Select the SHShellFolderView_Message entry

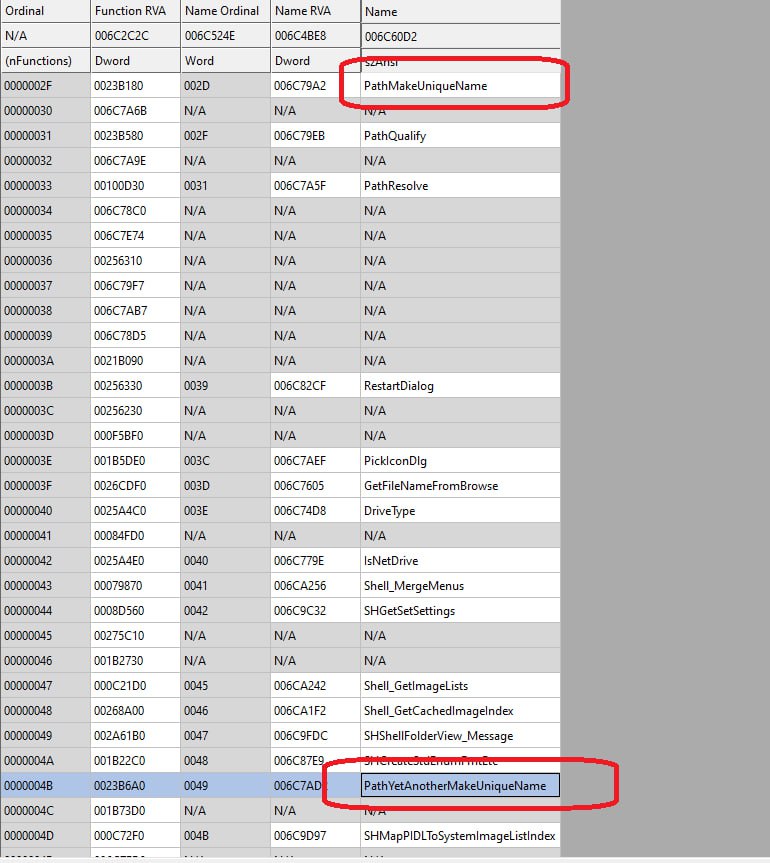[x=460, y=735]
